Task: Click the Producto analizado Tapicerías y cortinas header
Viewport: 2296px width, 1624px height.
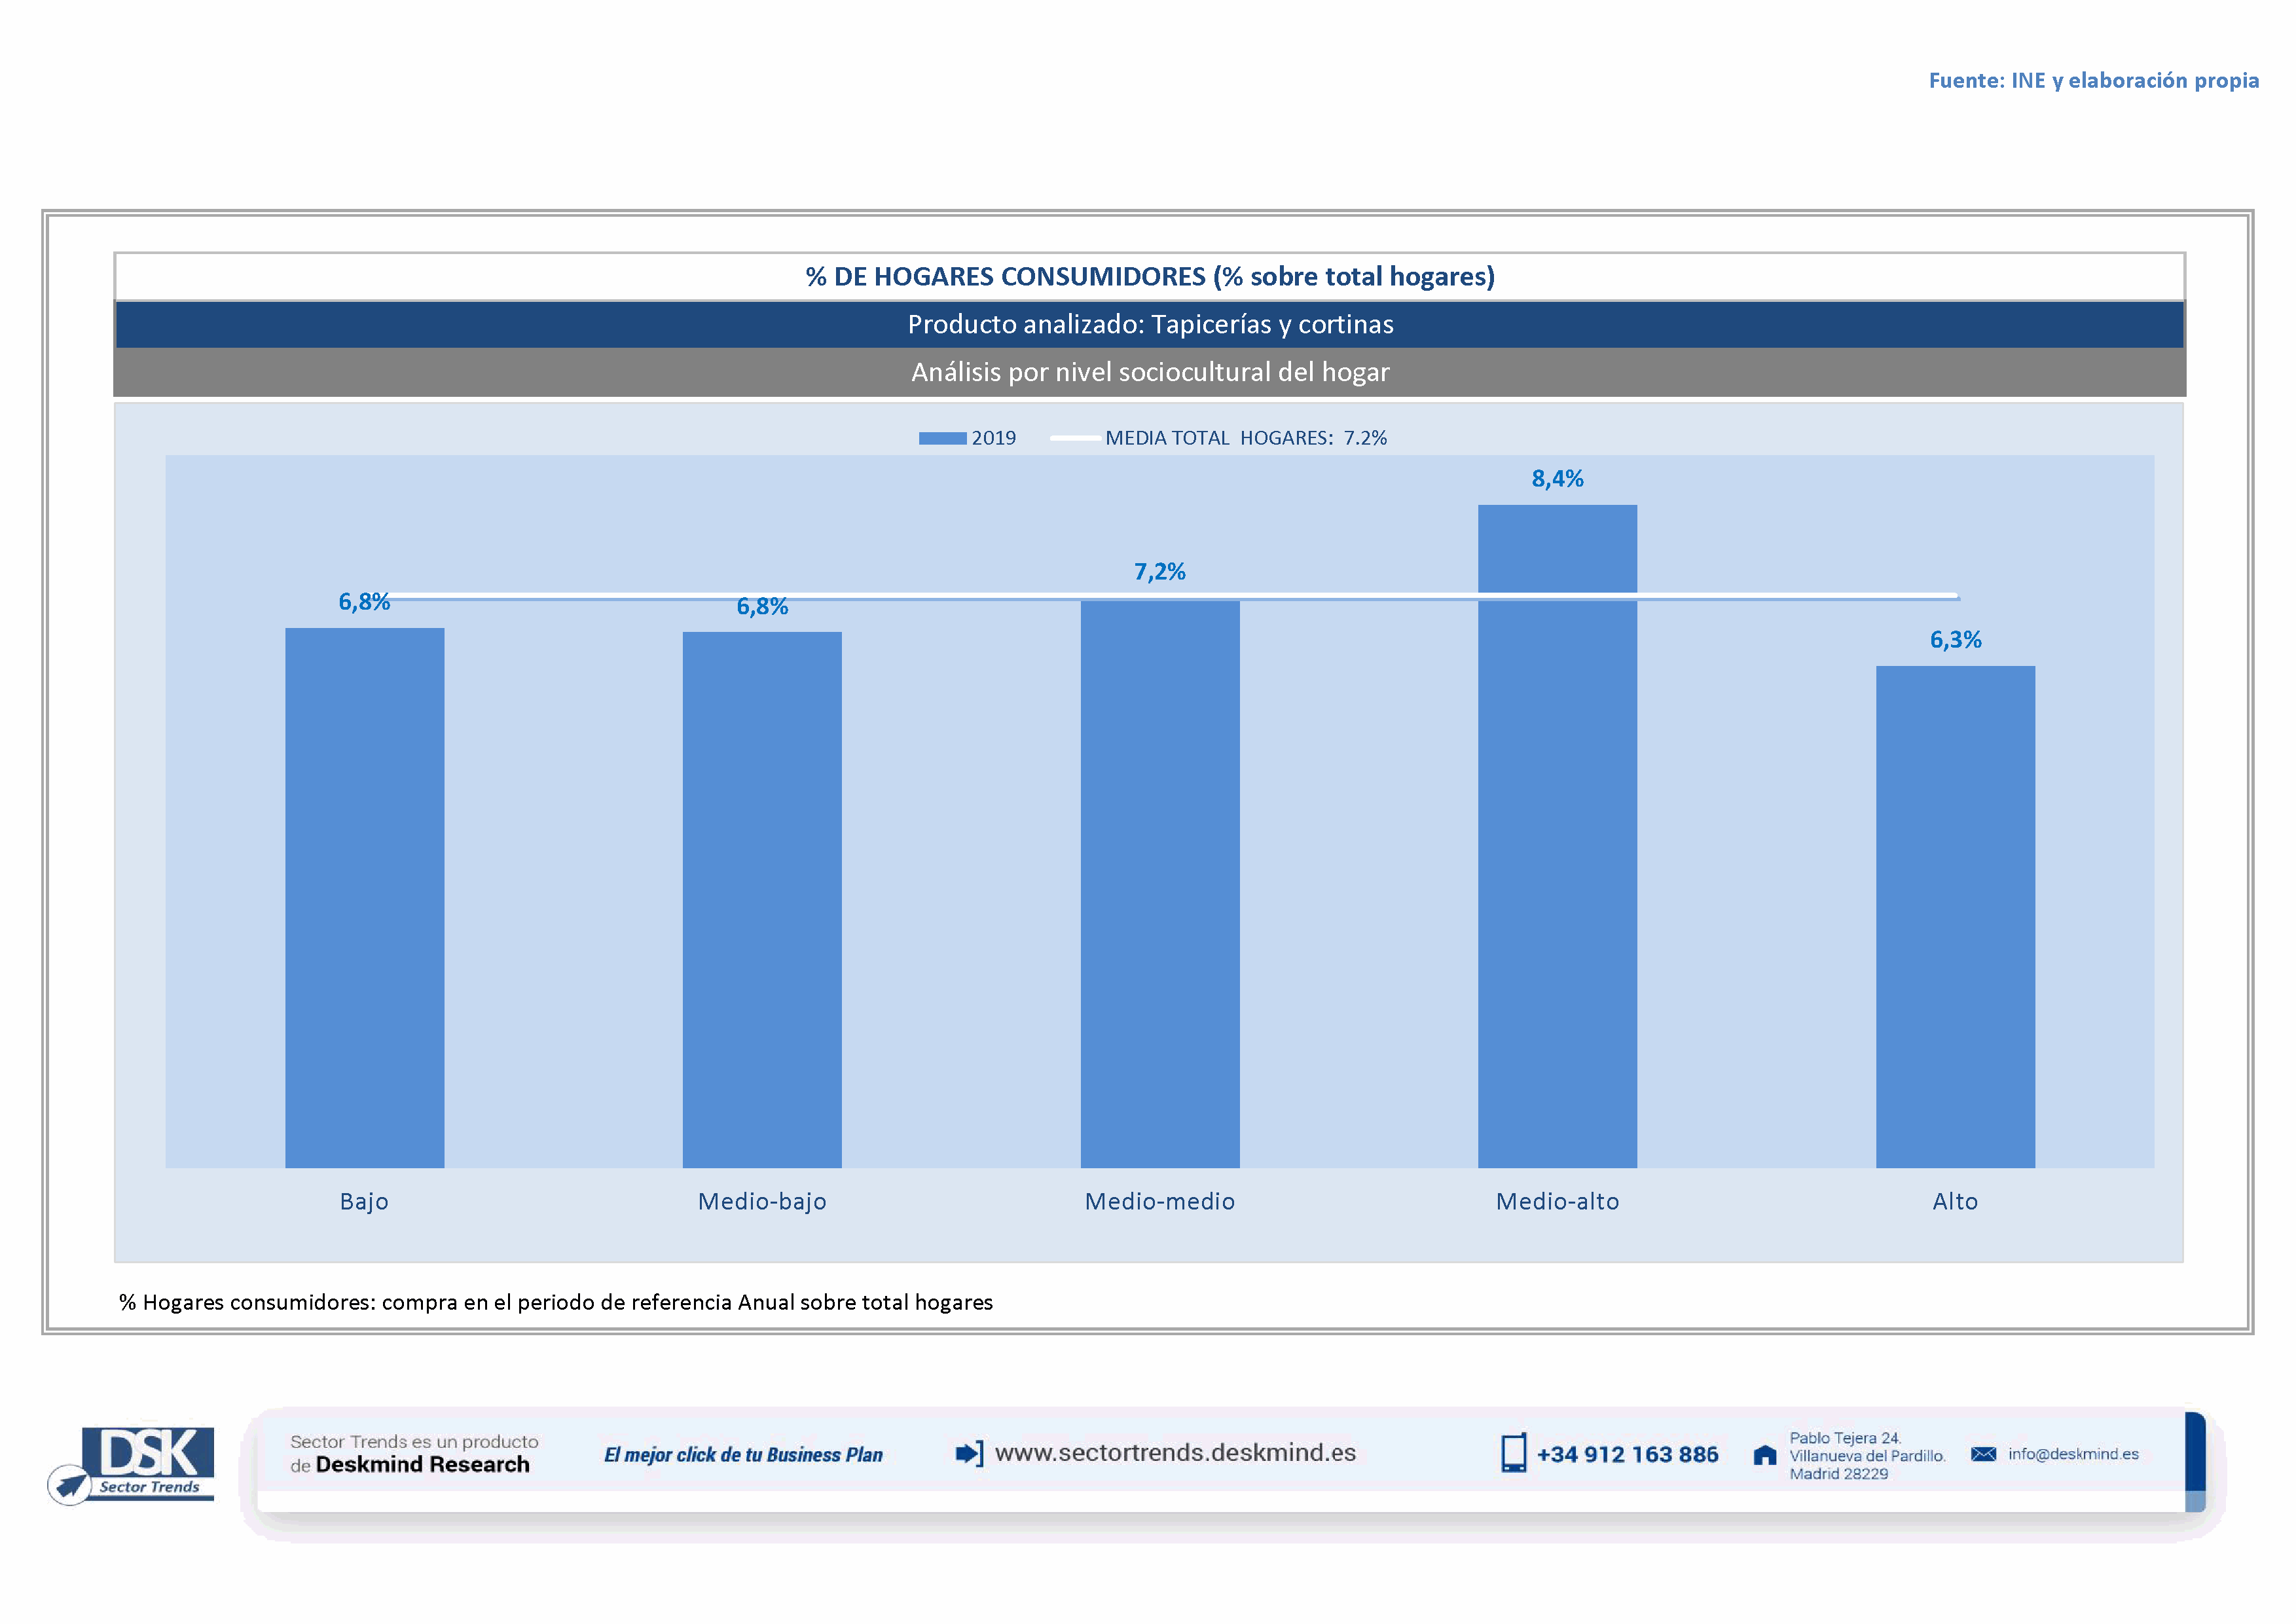Action: coord(1150,324)
